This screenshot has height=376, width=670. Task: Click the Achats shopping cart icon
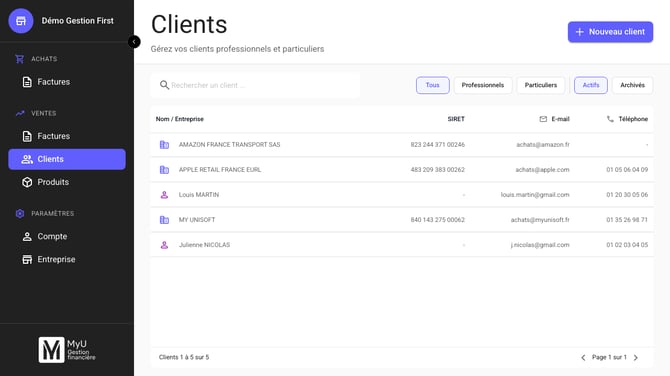pyautogui.click(x=20, y=59)
